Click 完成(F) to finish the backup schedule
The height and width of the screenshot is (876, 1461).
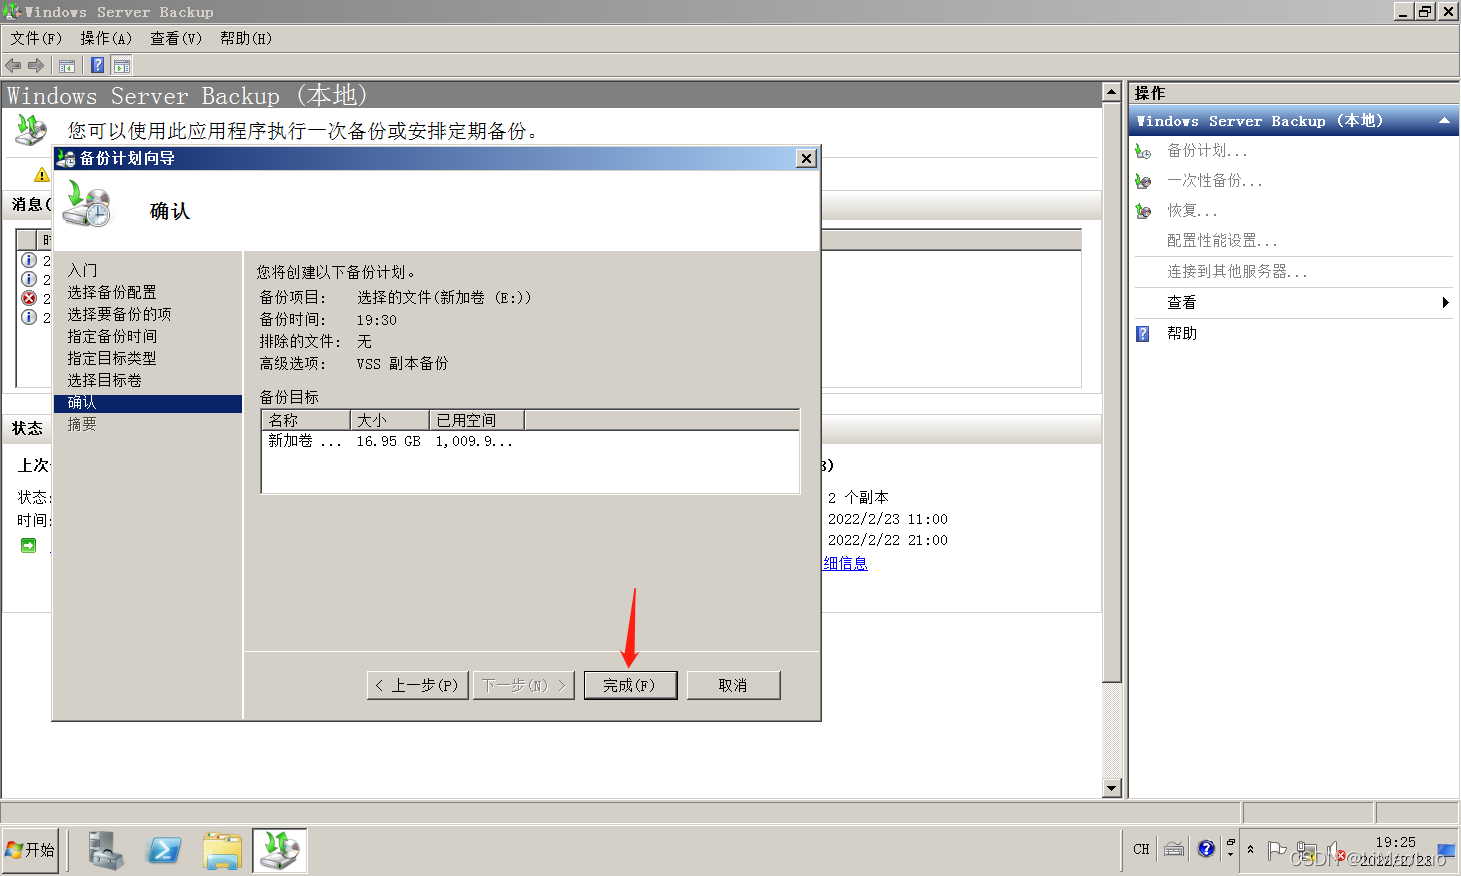tap(631, 685)
